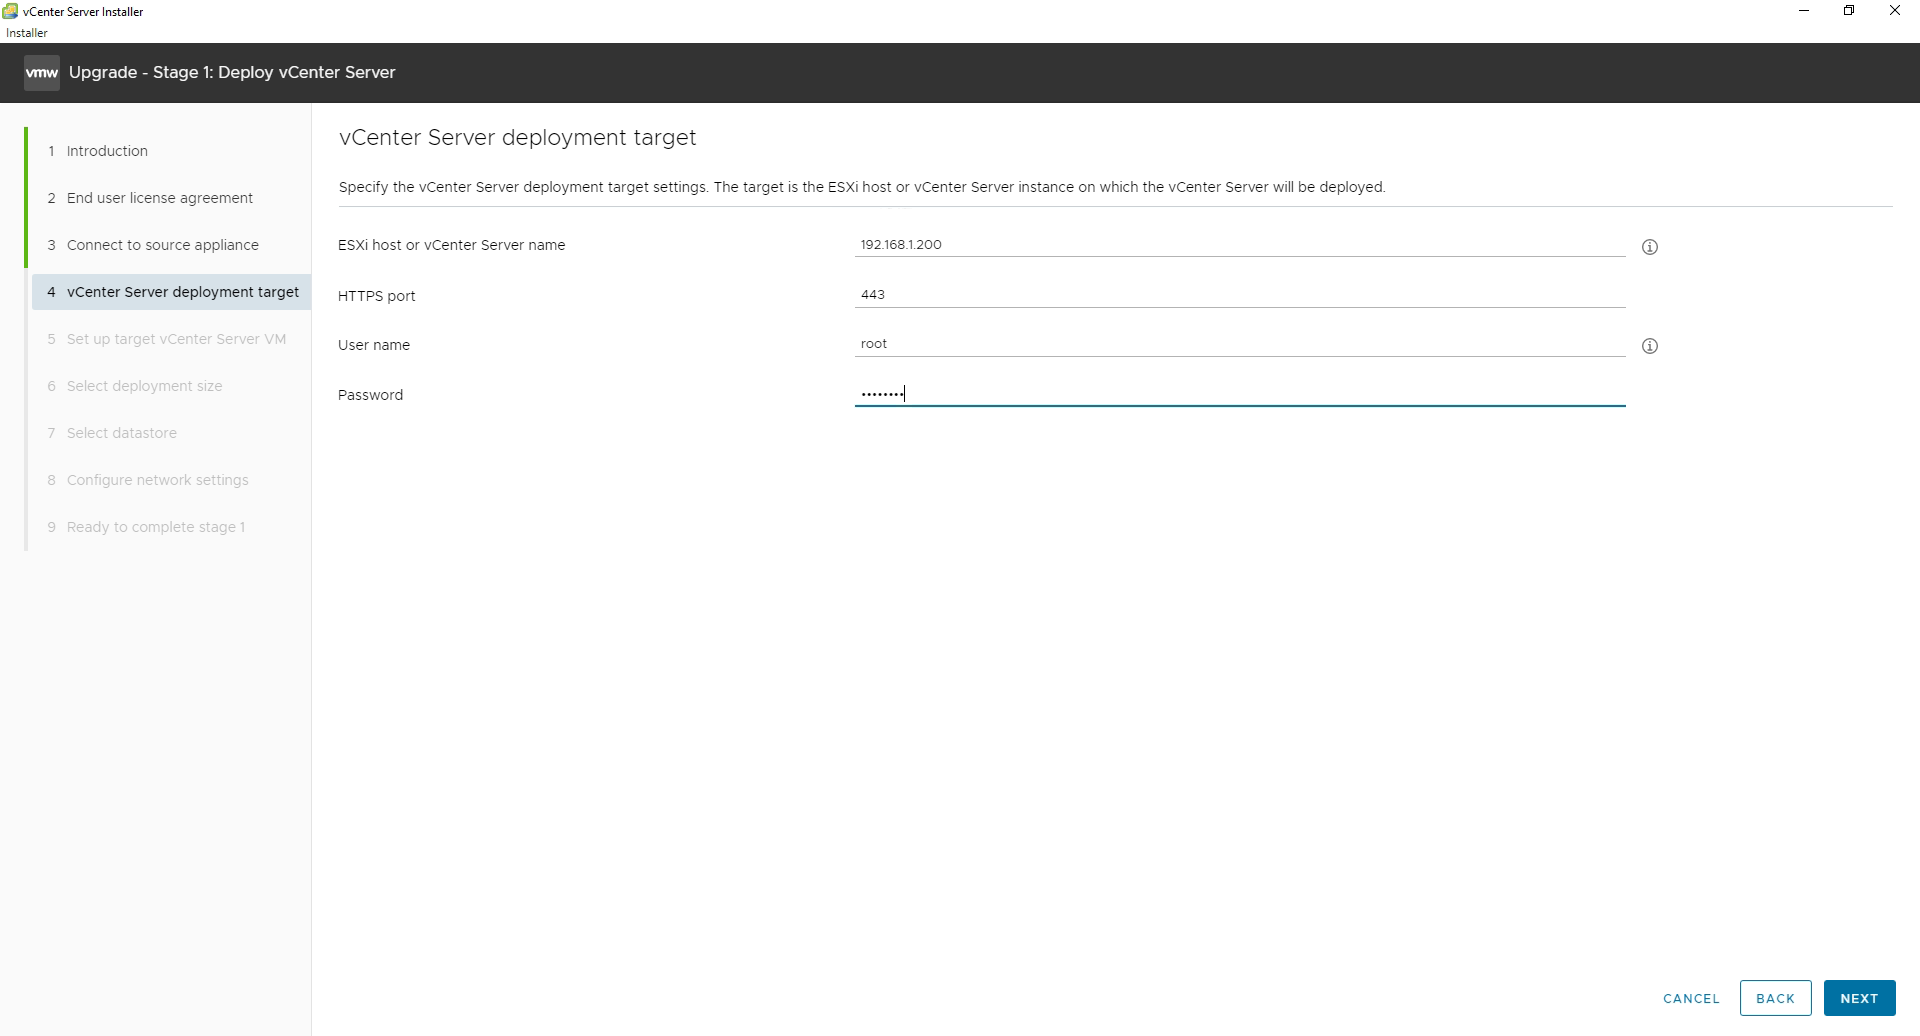Viewport: 1920px width, 1036px height.
Task: Click the ESXi host name input field
Action: pyautogui.click(x=1240, y=245)
